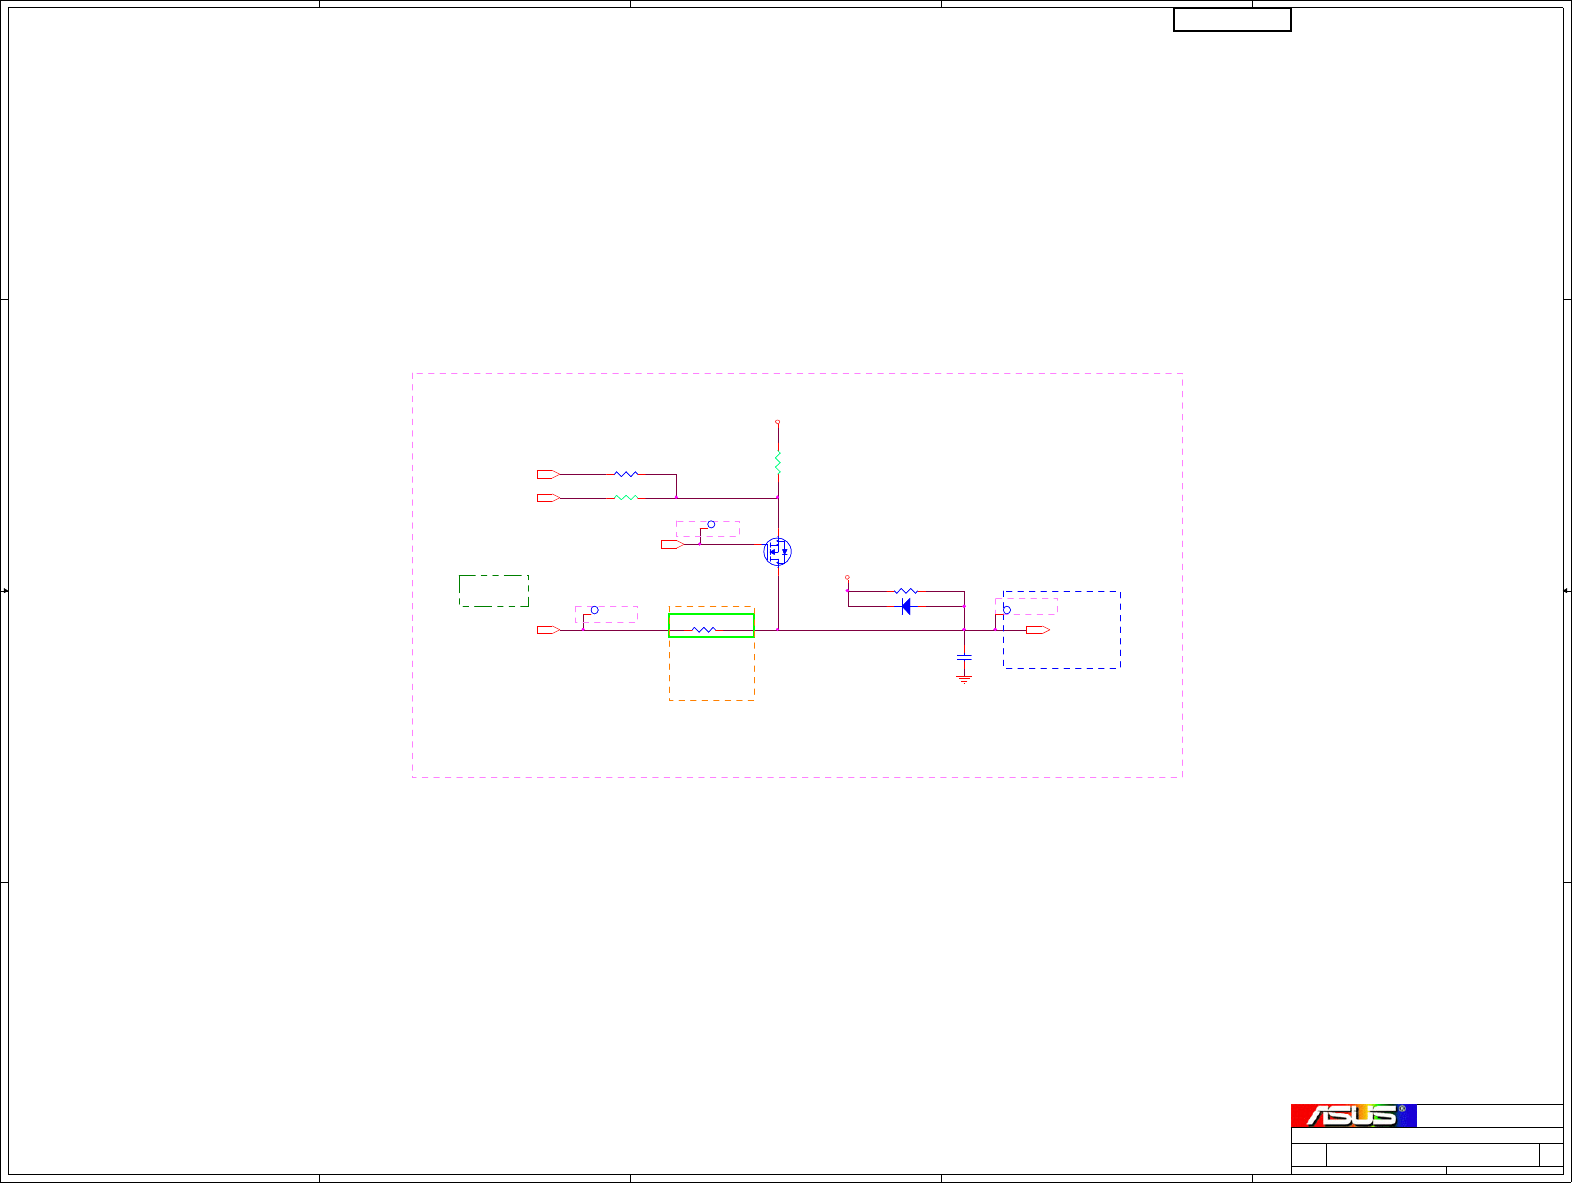Click the topmost left red input port
This screenshot has height=1183, width=1572.
[x=548, y=474]
